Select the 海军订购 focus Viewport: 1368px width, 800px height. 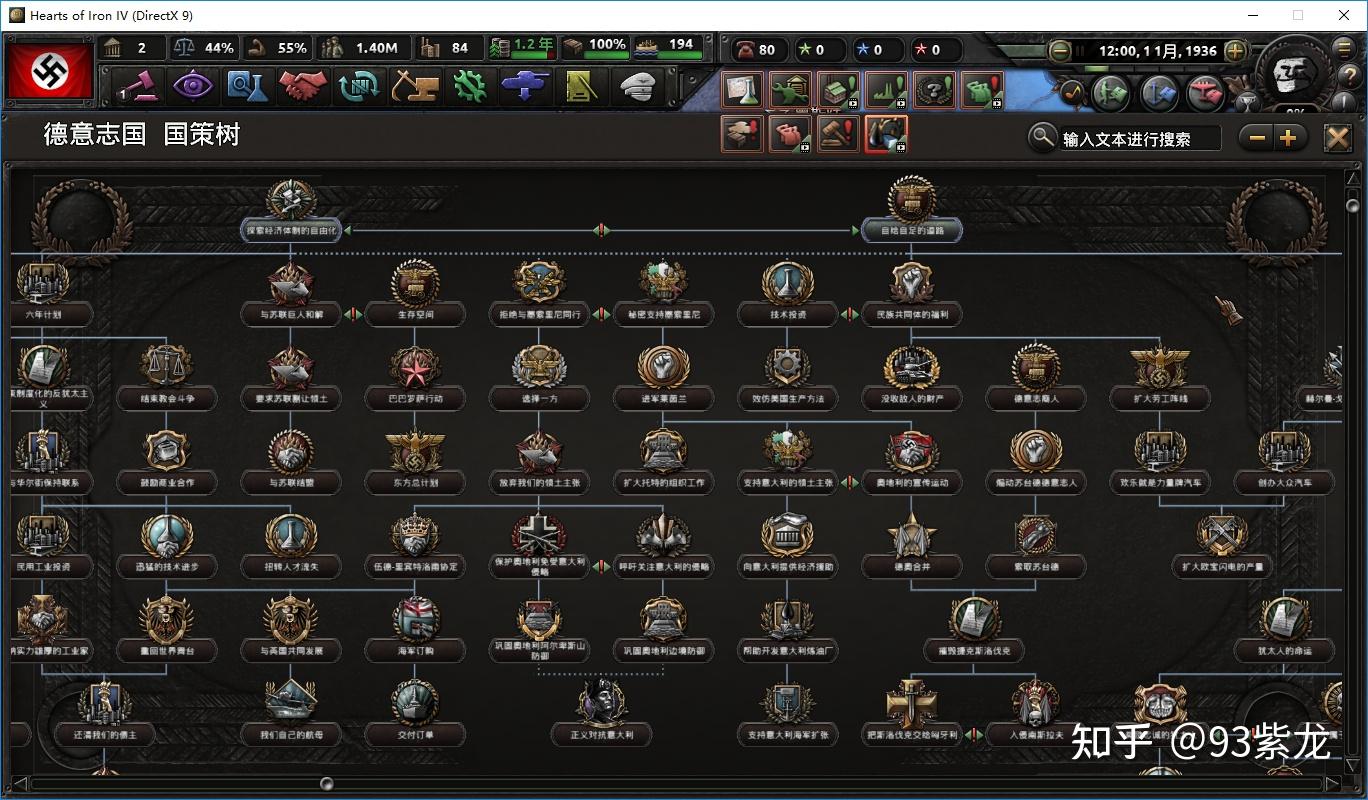click(415, 632)
